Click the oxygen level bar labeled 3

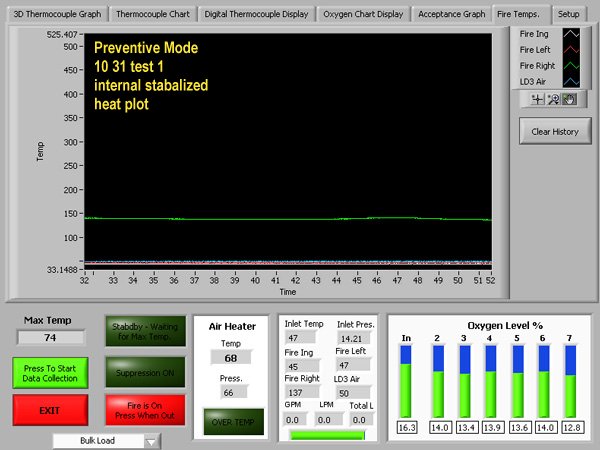click(x=465, y=381)
